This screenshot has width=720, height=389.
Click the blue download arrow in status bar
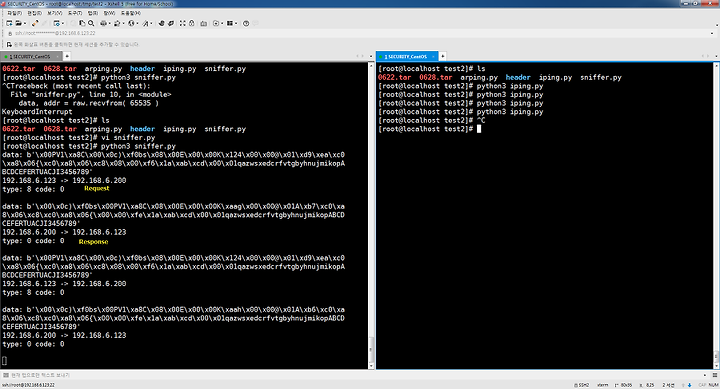coord(689,385)
